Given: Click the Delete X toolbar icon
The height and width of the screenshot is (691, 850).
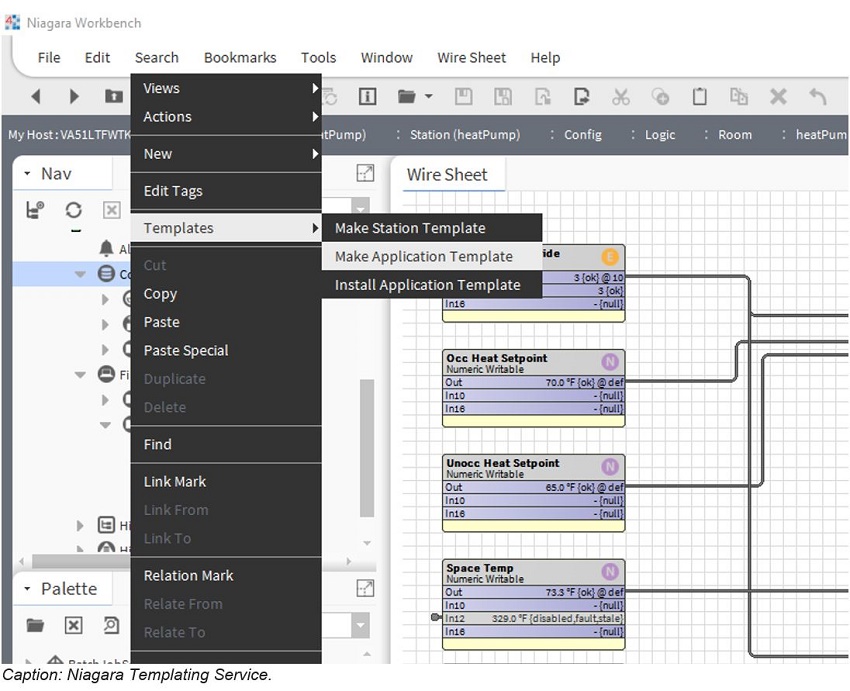Looking at the screenshot, I should tap(778, 96).
